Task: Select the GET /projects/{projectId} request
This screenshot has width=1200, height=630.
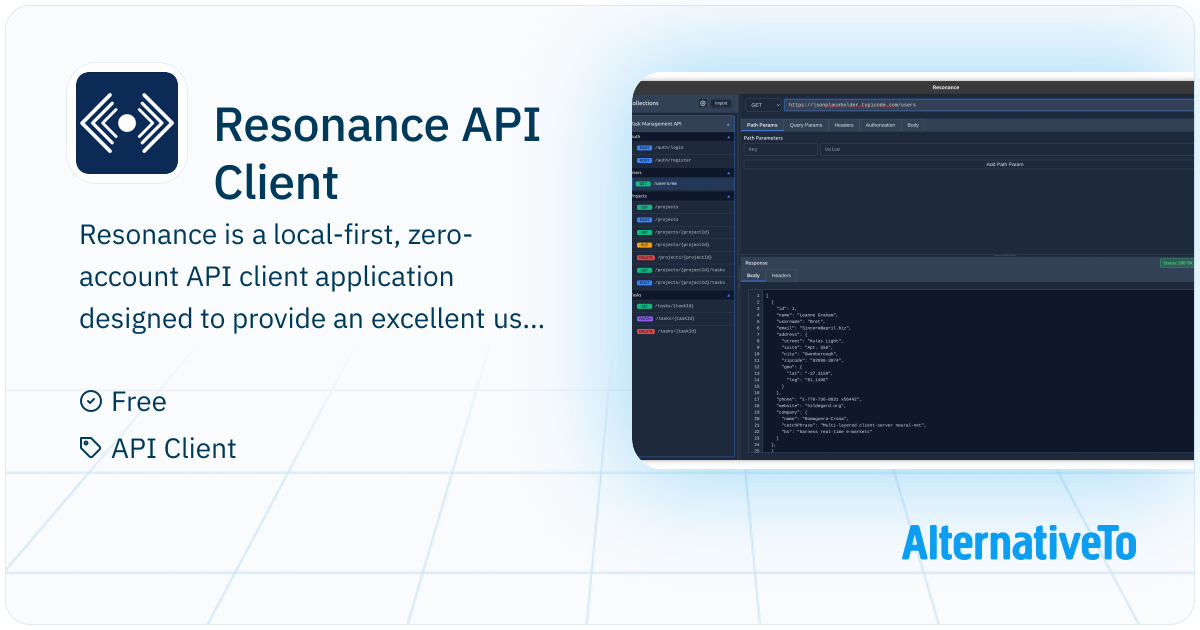Action: click(x=683, y=232)
